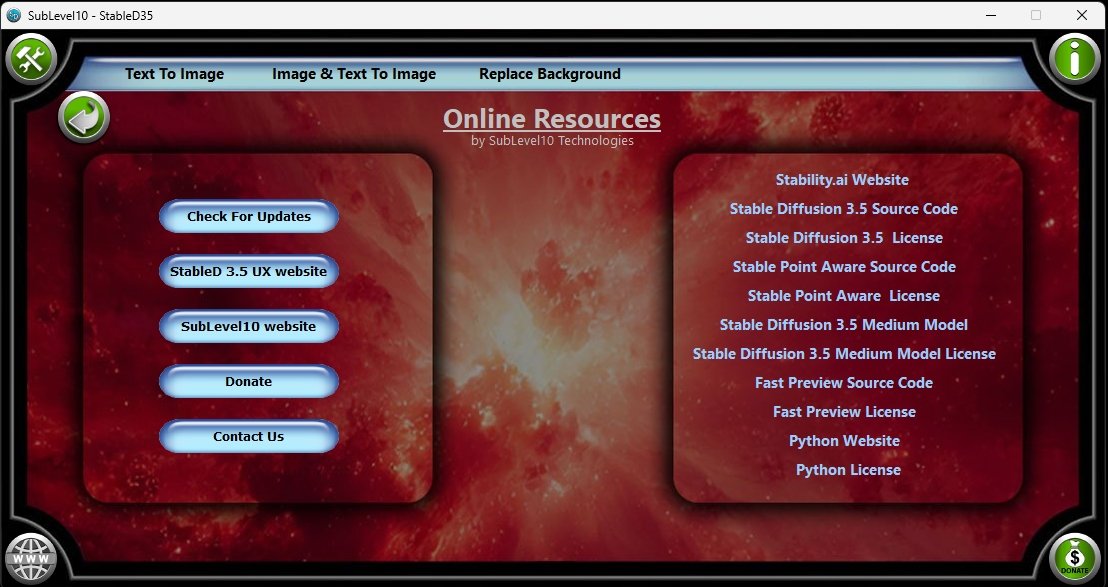Click the Contact Us button
The height and width of the screenshot is (587, 1108).
[x=249, y=436]
